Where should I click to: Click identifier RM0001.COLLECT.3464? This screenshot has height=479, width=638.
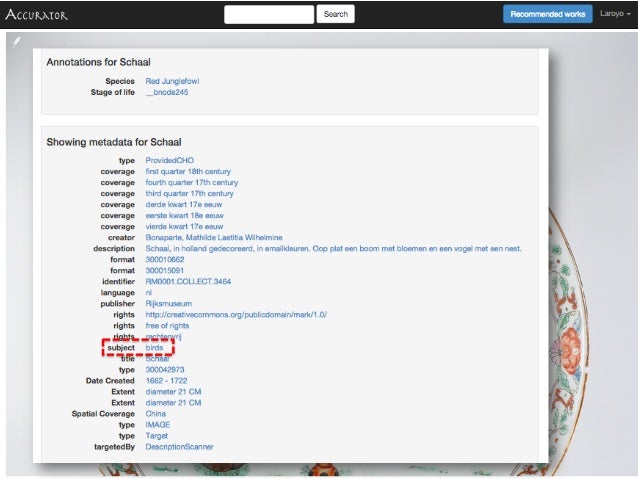click(188, 281)
